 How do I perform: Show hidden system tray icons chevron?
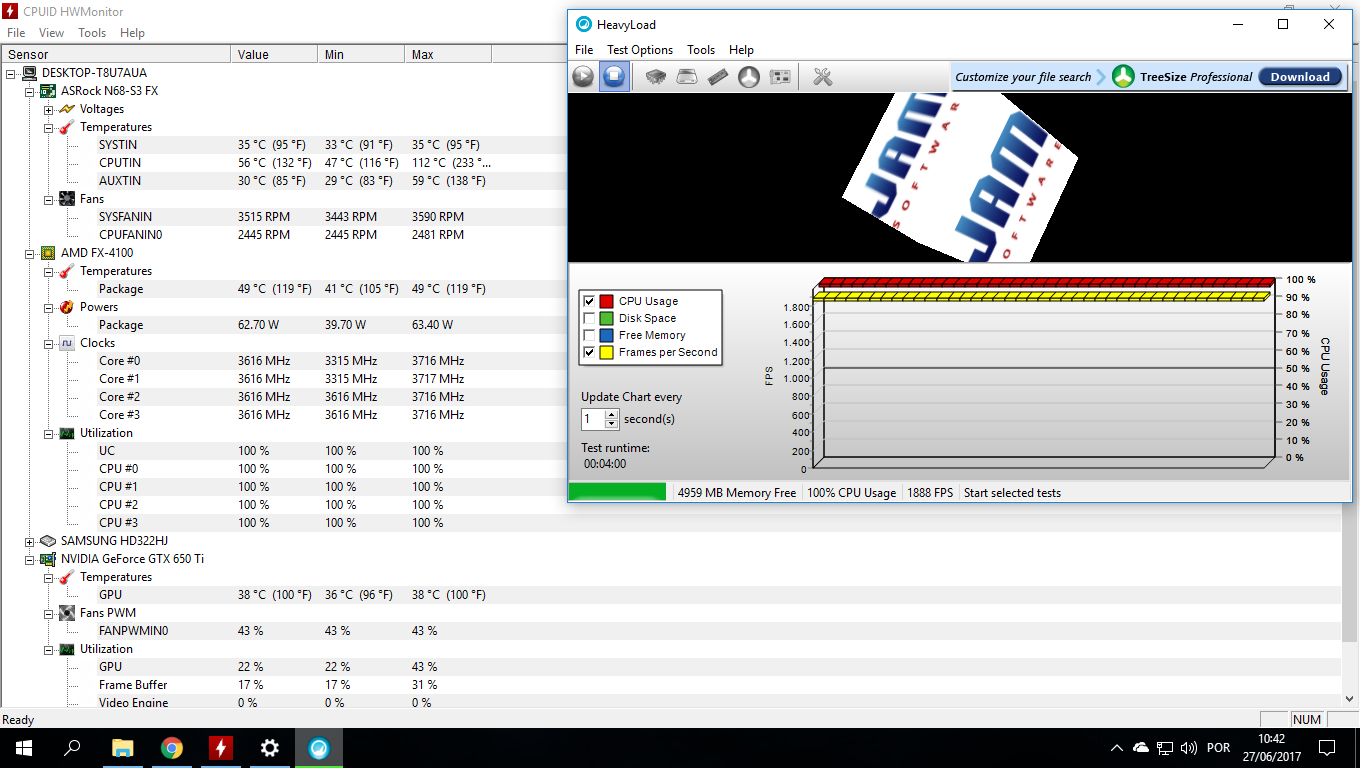click(x=1117, y=748)
